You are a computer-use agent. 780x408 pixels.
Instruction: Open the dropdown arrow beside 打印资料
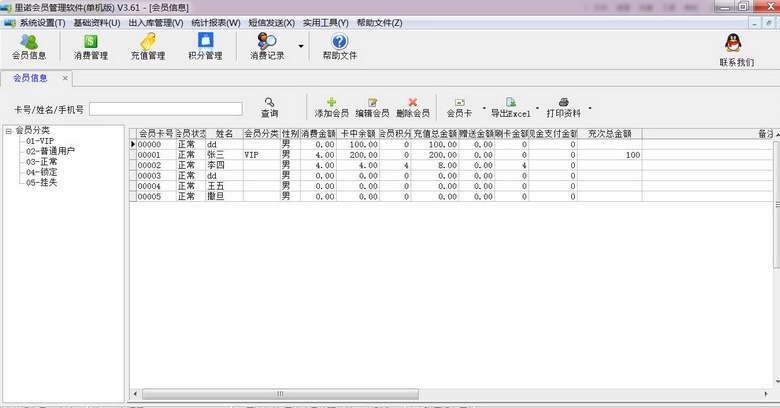point(590,107)
